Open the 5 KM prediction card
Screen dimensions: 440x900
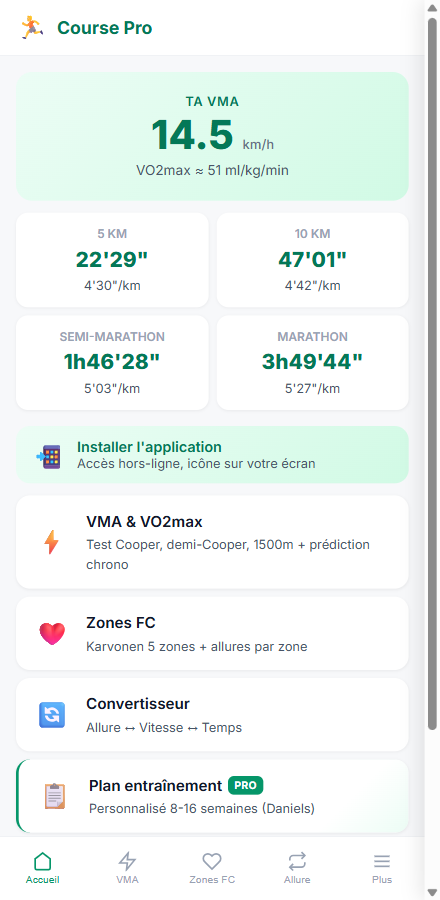pos(112,260)
